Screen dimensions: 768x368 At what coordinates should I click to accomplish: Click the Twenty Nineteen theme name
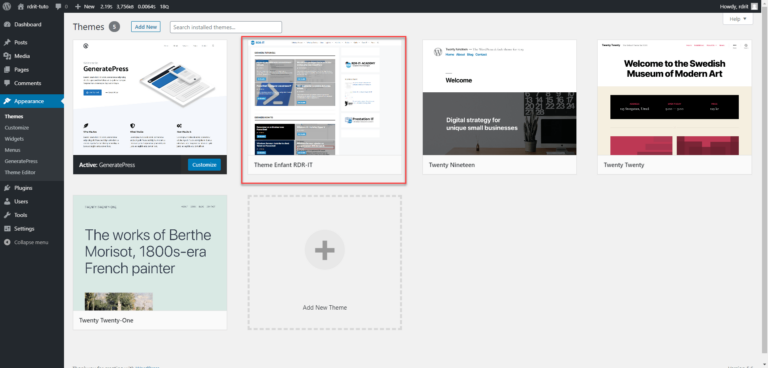pos(452,165)
